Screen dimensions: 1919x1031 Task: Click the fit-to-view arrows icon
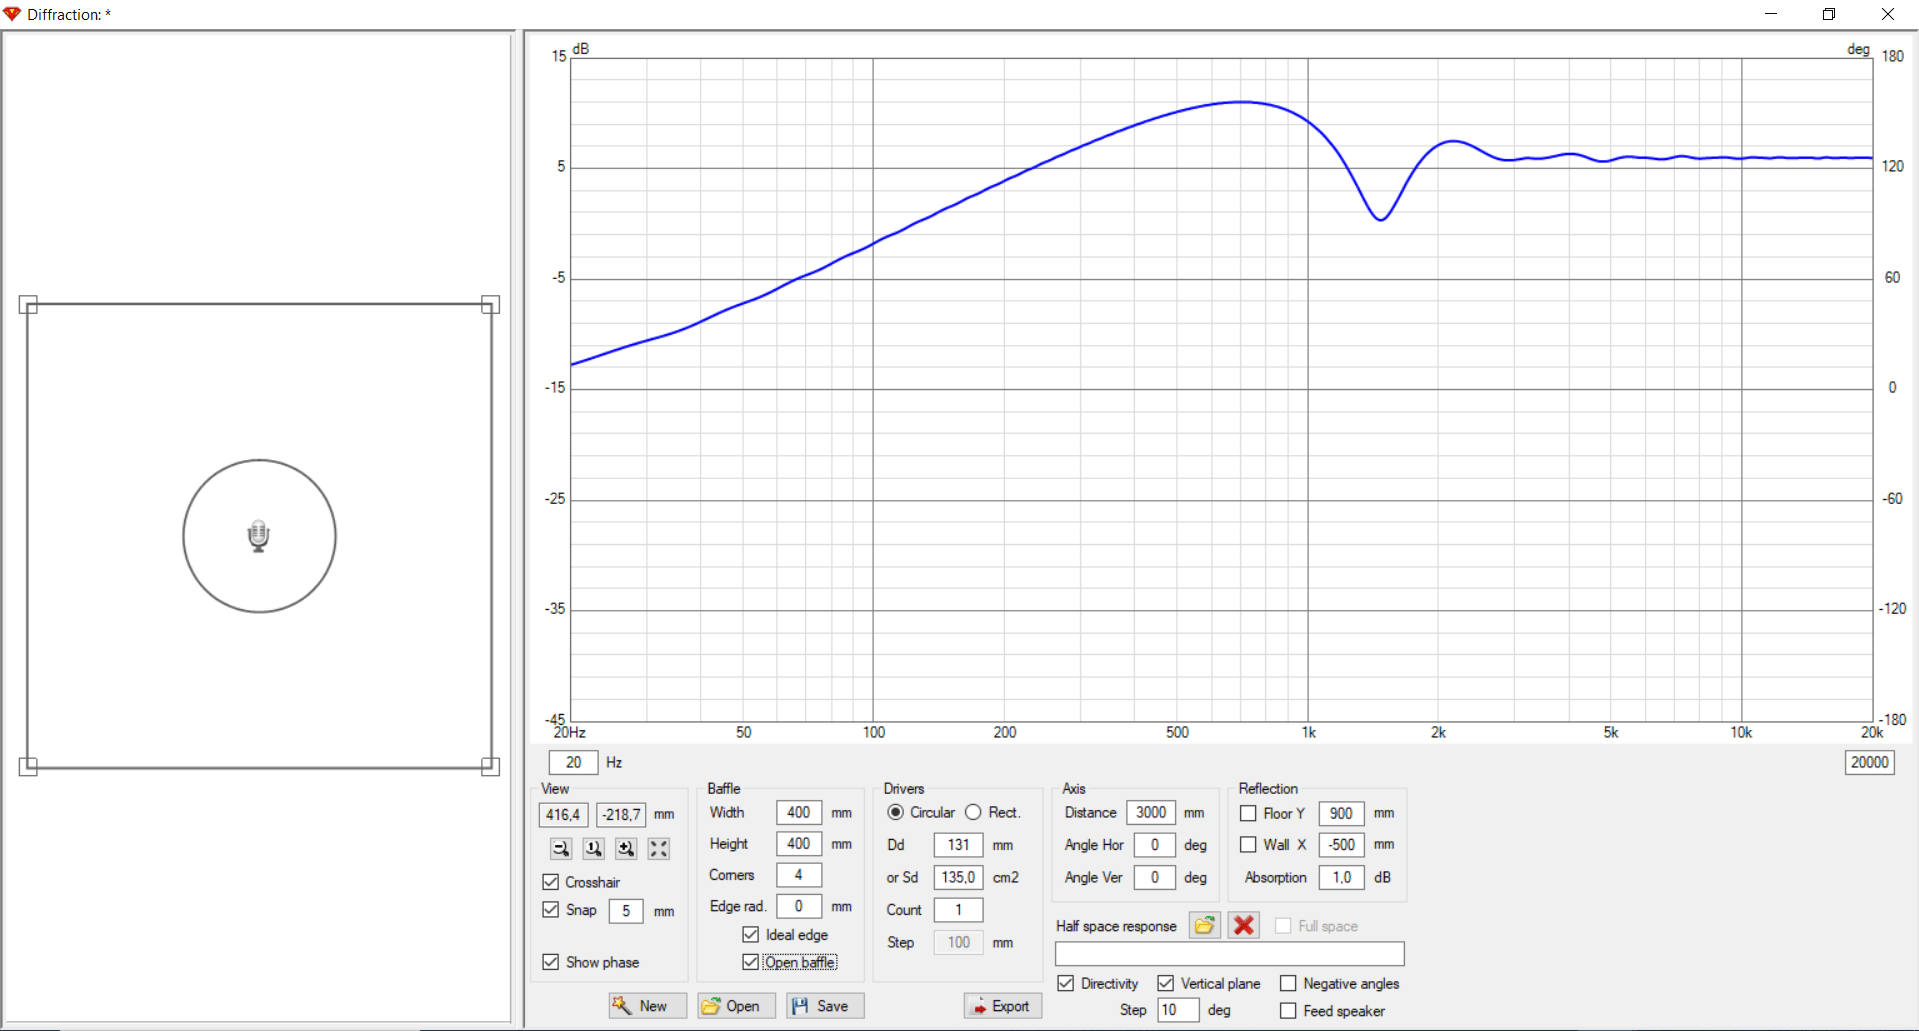[x=658, y=849]
